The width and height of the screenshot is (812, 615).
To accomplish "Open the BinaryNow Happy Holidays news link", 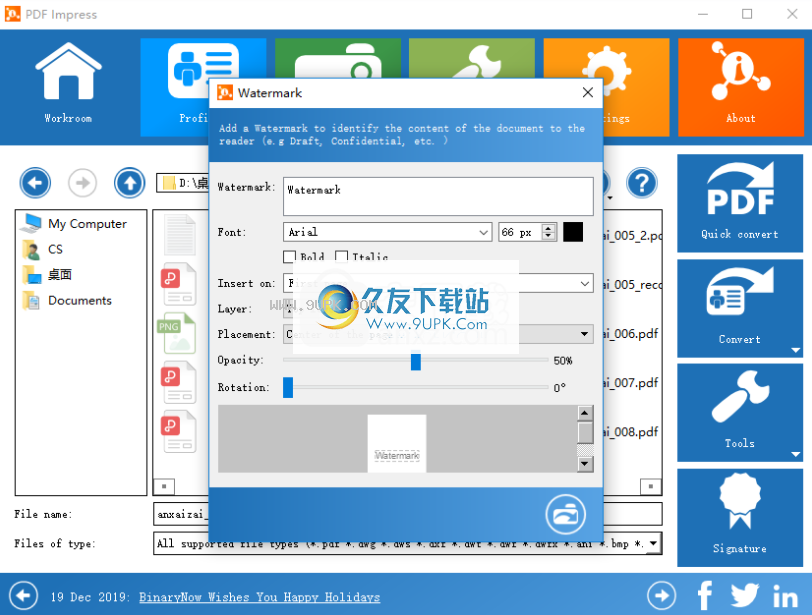I will coord(259,597).
